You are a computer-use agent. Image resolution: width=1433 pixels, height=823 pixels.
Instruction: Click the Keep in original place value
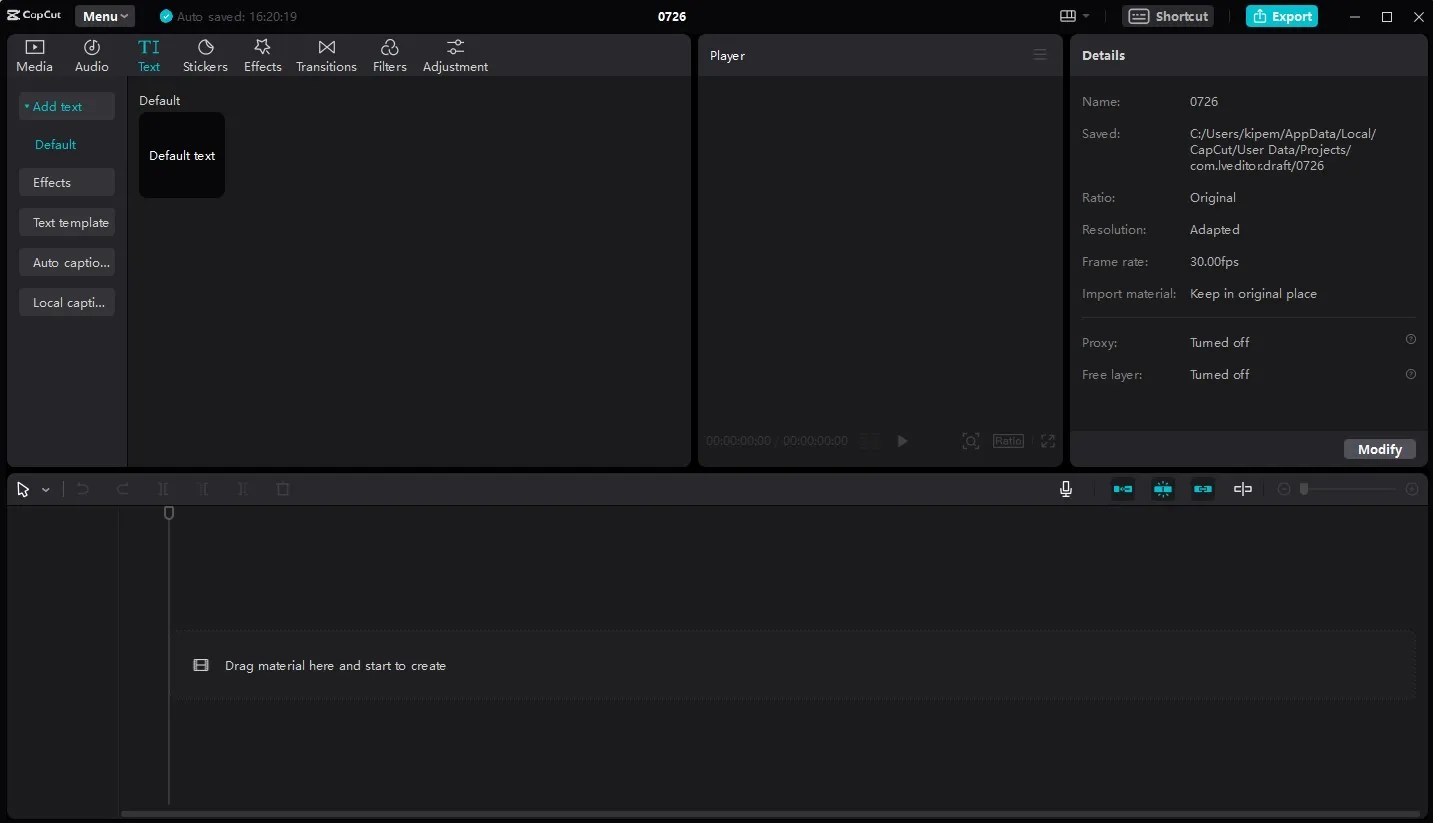[1253, 293]
